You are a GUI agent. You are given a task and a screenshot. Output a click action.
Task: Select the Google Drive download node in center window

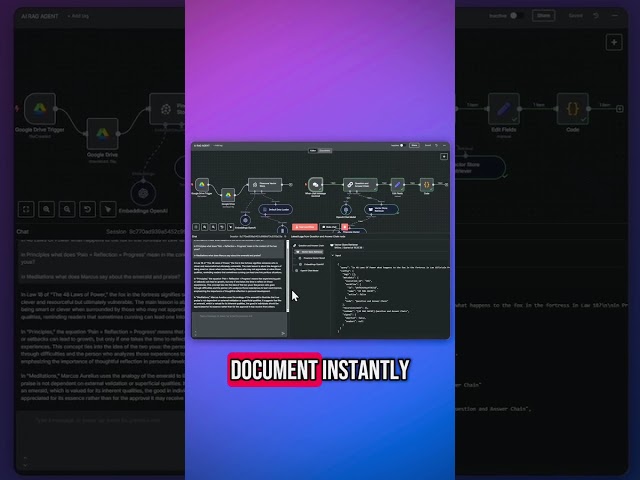(x=228, y=195)
